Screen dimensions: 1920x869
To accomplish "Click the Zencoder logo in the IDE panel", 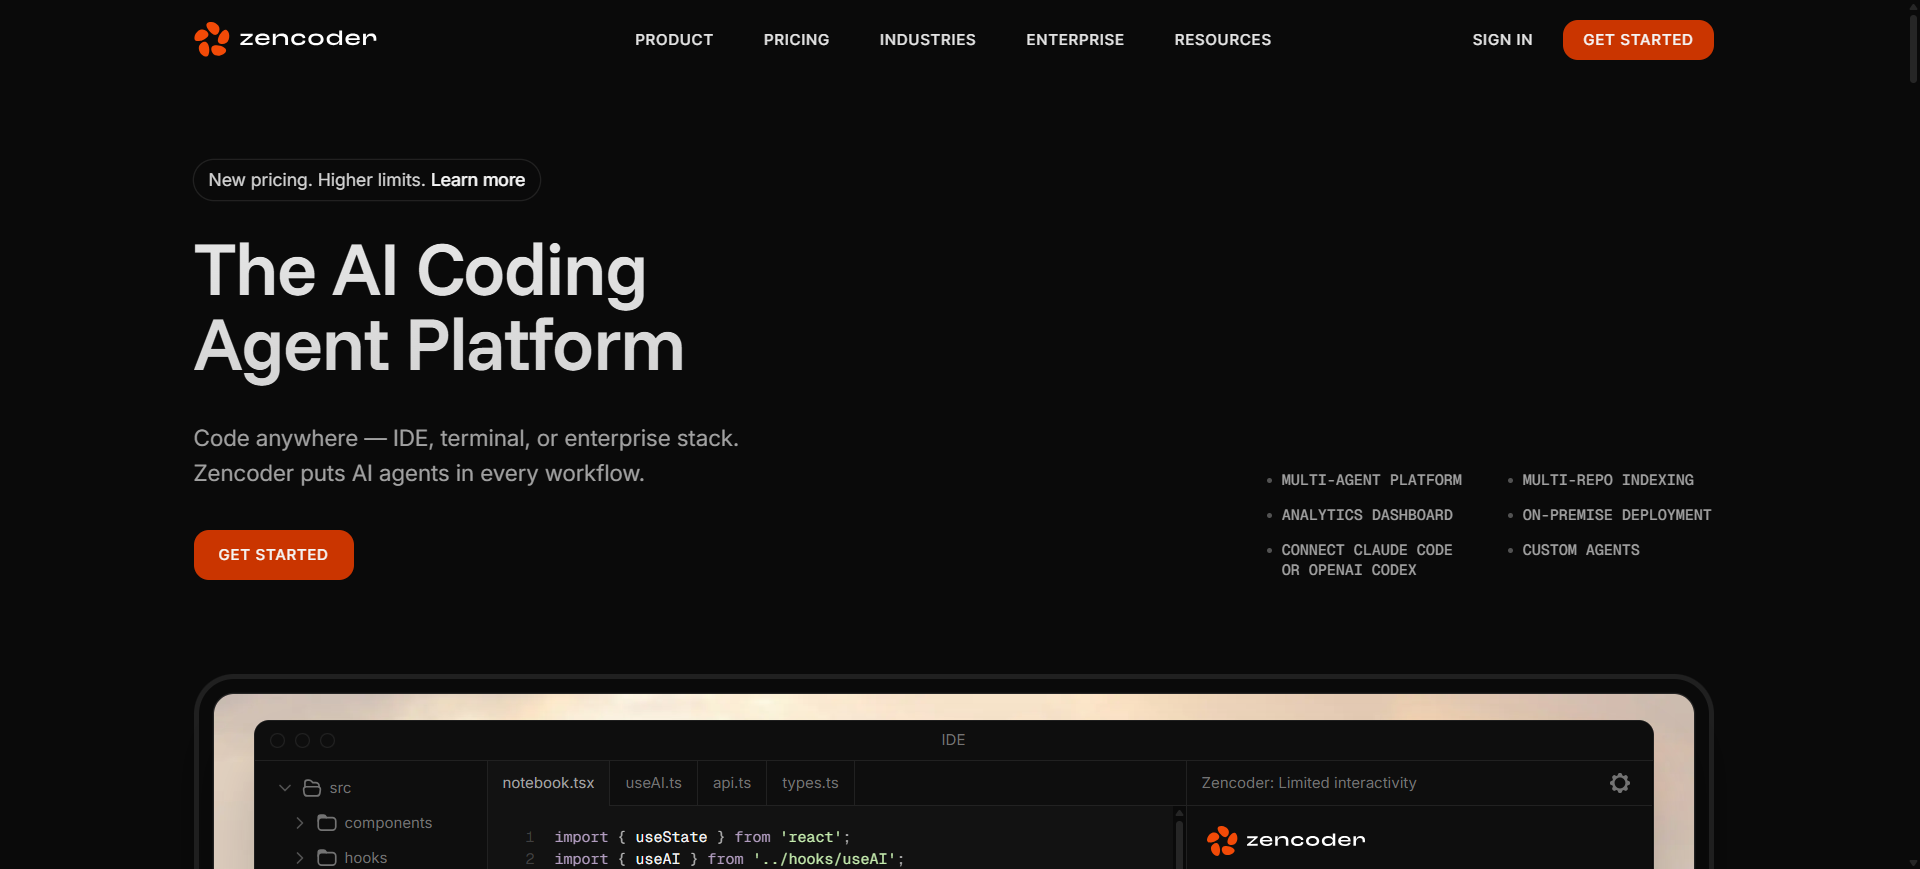I will (x=1285, y=841).
